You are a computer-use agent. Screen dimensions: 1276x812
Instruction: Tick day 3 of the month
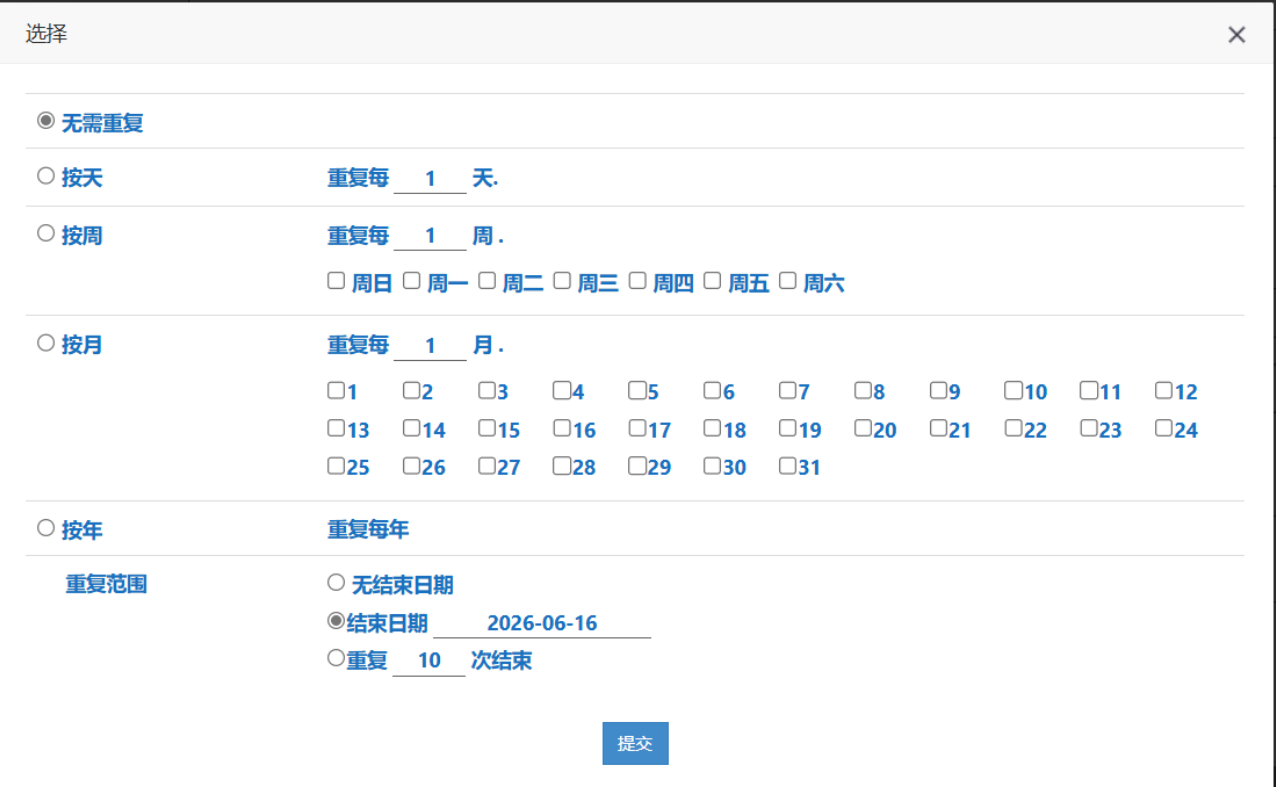point(486,390)
